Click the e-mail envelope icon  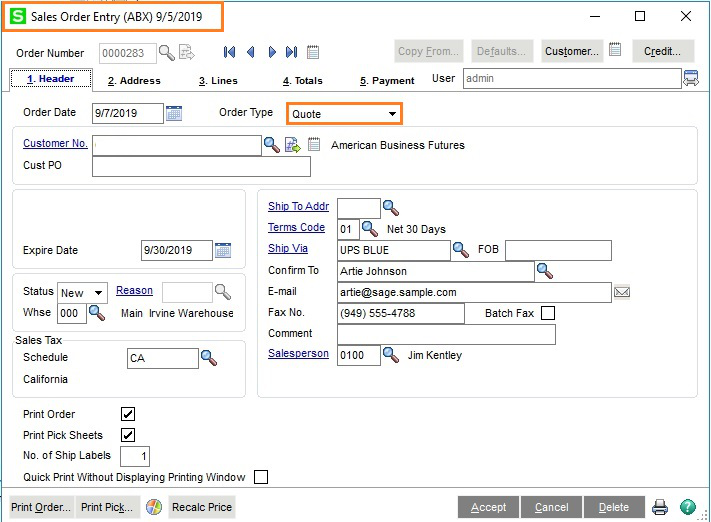(x=622, y=292)
